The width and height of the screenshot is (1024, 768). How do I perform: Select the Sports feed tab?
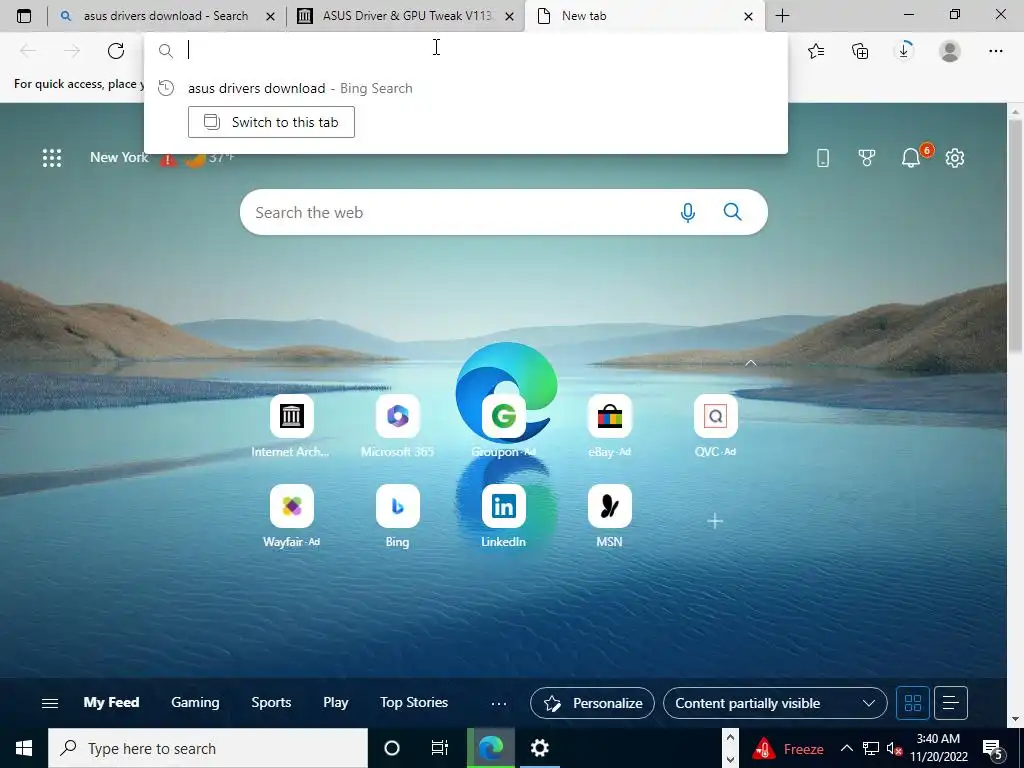coord(271,702)
